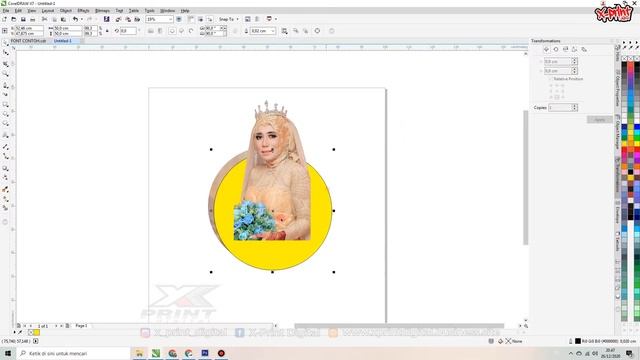The height and width of the screenshot is (360, 640).
Task: Click the taskbar search box
Action: pyautogui.click(x=73, y=353)
